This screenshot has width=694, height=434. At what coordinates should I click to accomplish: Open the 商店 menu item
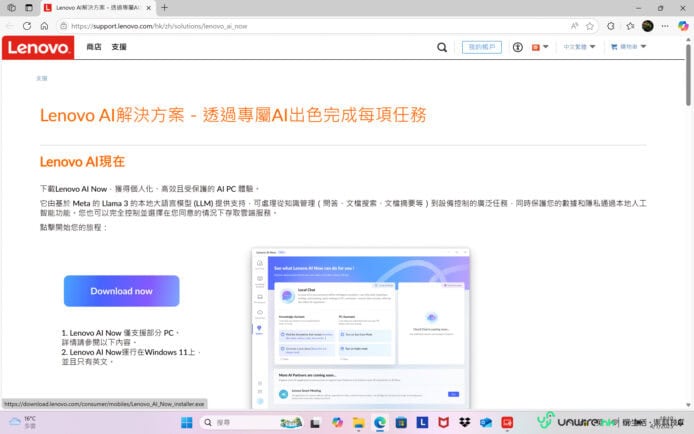94,47
